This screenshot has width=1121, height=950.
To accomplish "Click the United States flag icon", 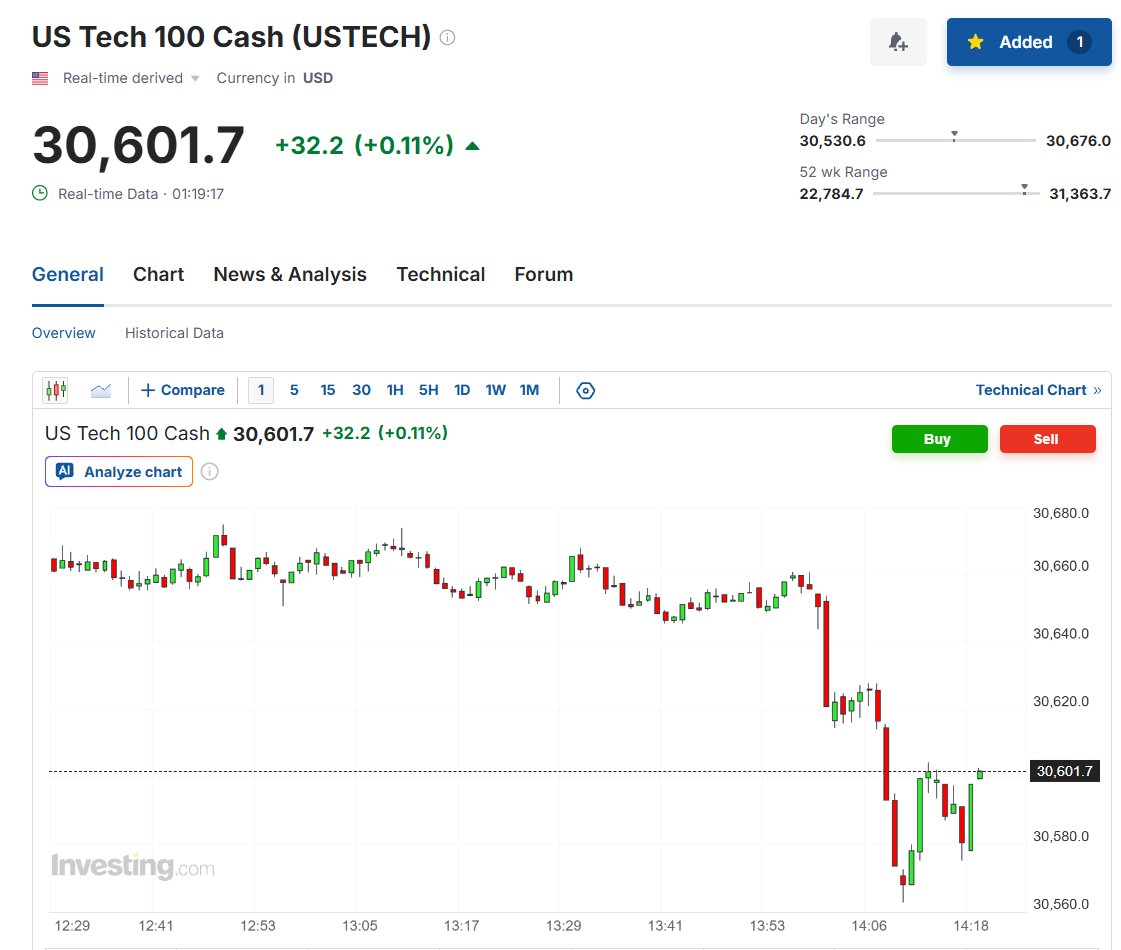I will pos(40,78).
